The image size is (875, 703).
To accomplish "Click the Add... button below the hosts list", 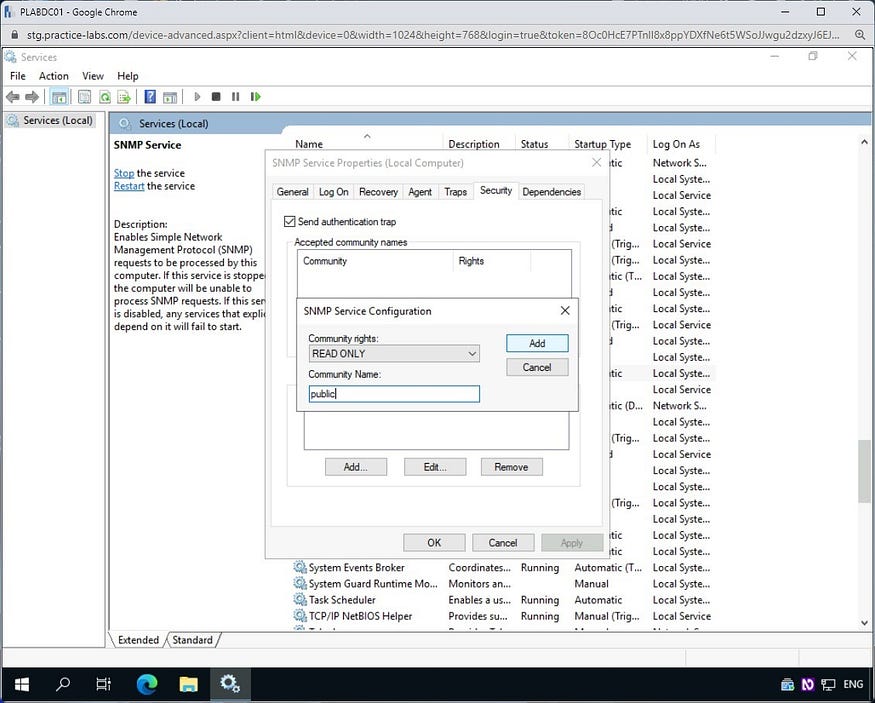I will point(355,467).
